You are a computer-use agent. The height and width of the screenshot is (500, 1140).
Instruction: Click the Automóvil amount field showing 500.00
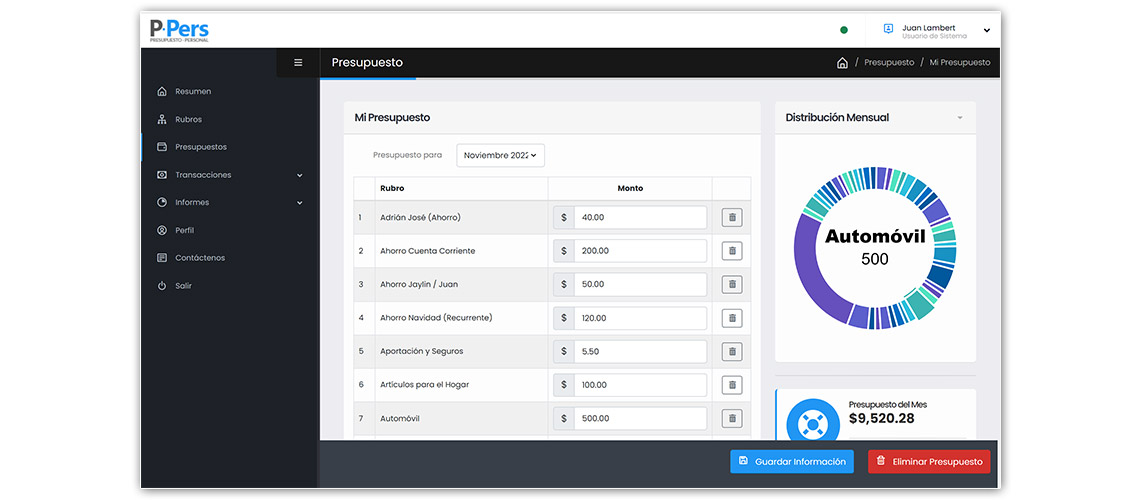click(x=640, y=418)
